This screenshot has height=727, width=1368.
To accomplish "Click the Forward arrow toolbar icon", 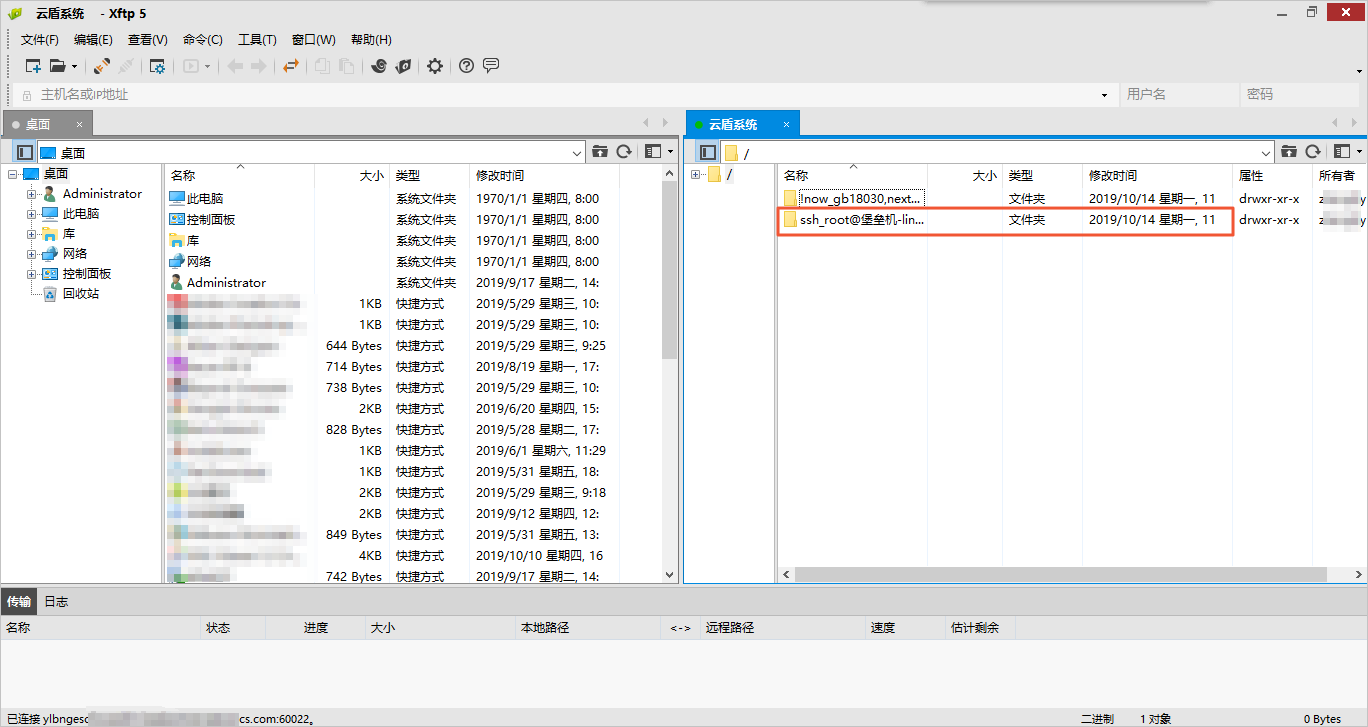I will point(259,66).
